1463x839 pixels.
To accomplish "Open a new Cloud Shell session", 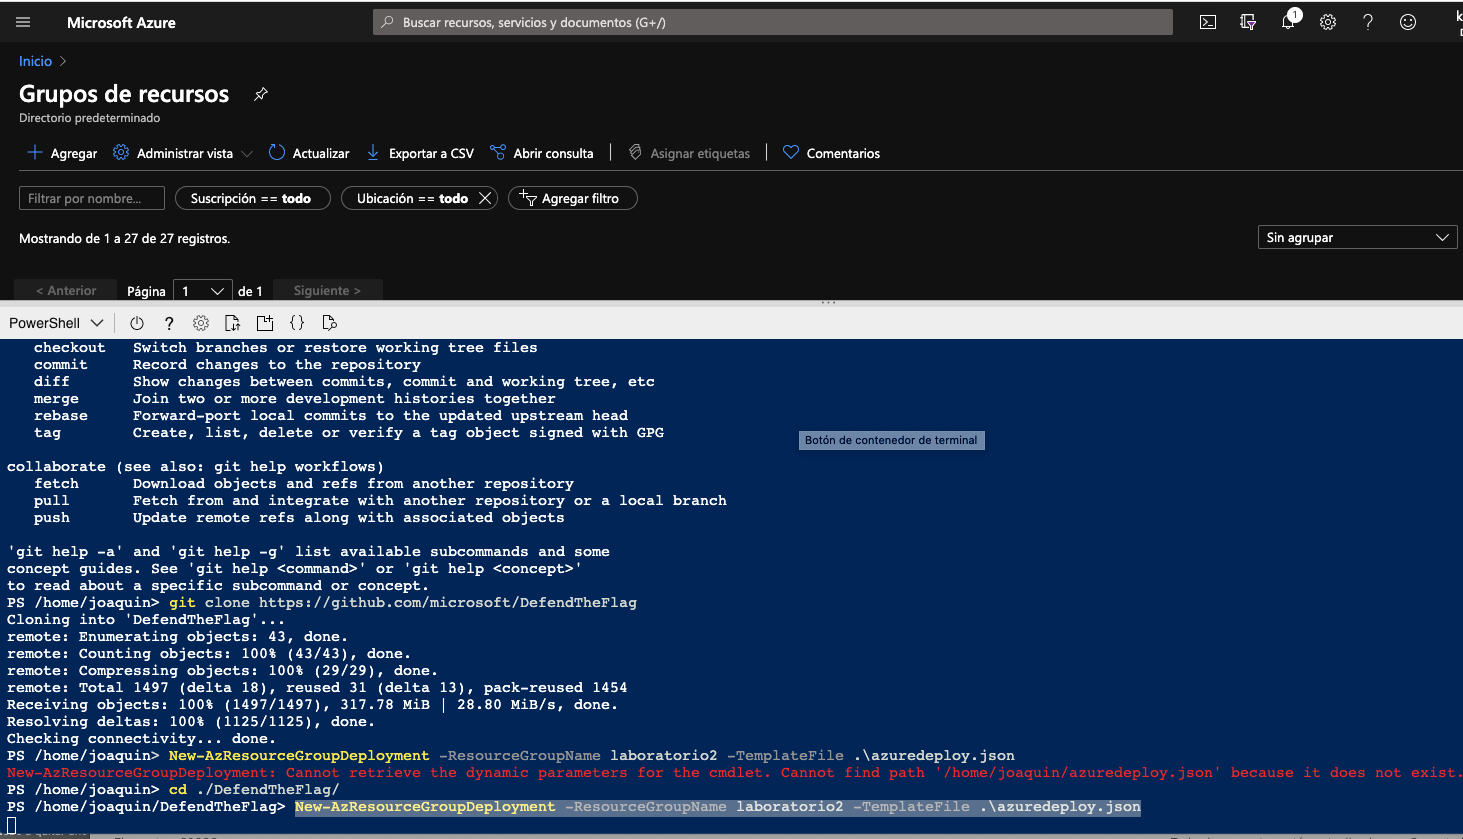I will 265,323.
